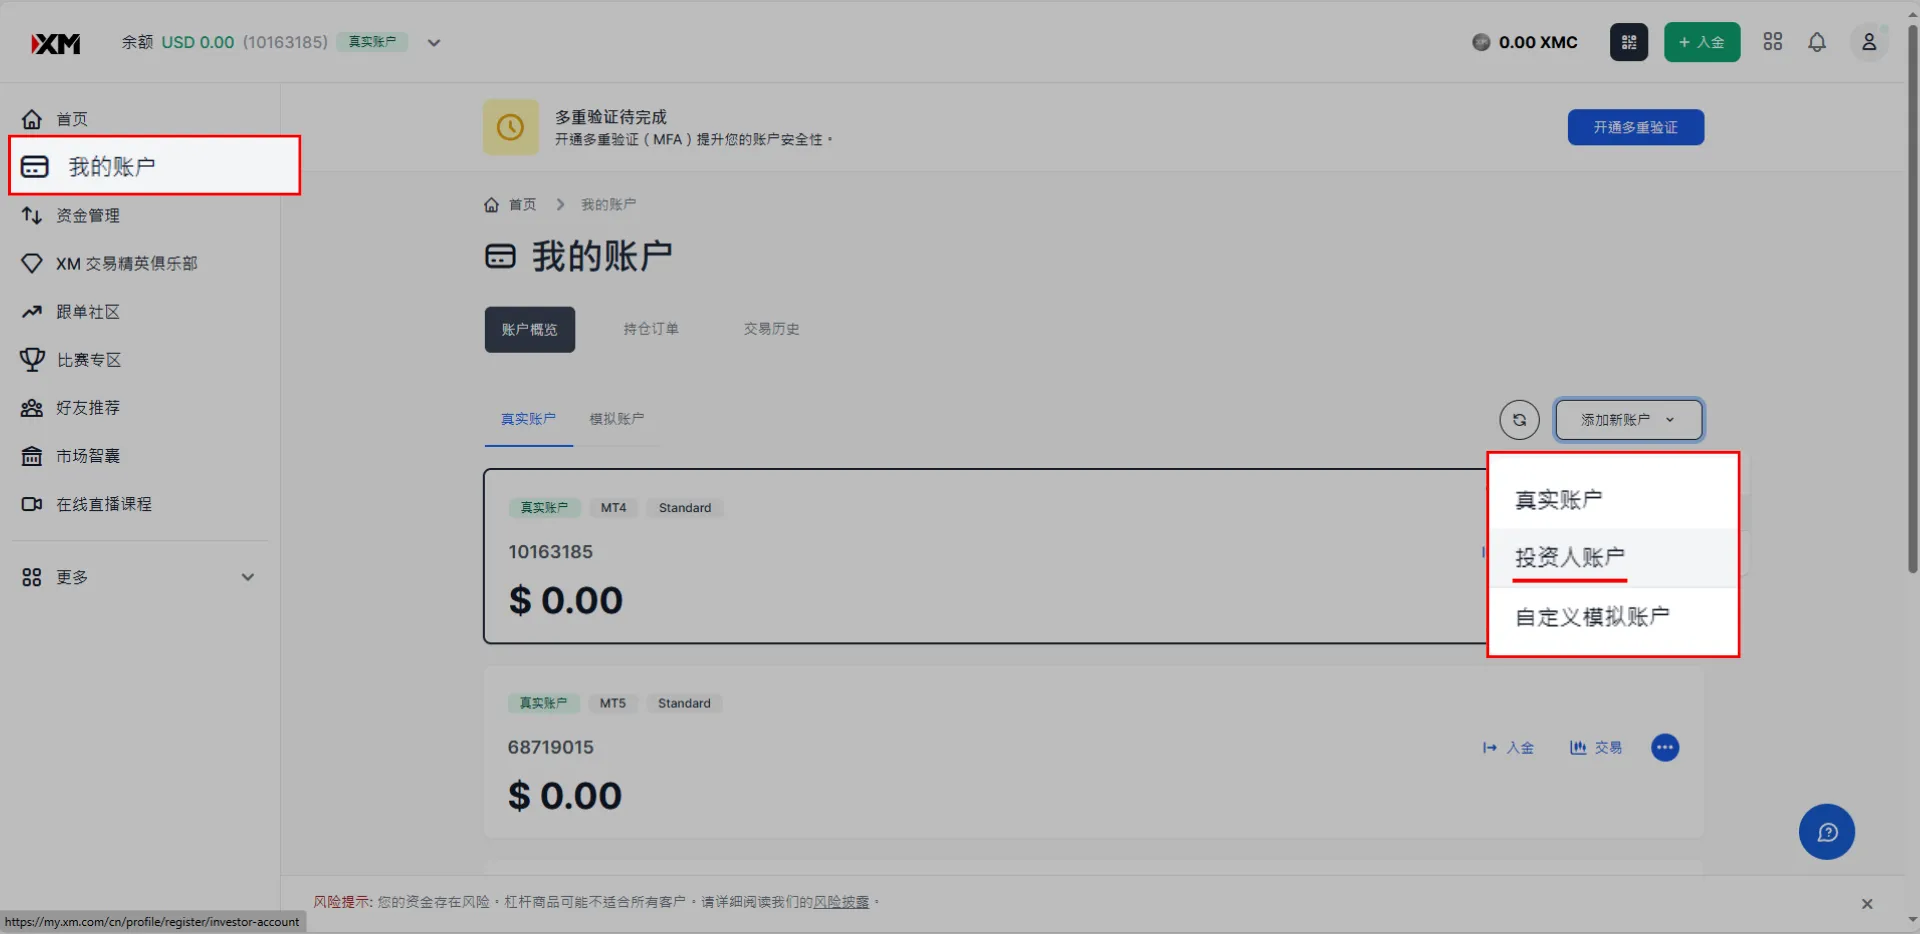
Task: Toggle the 添加新账户 dropdown
Action: point(1628,420)
